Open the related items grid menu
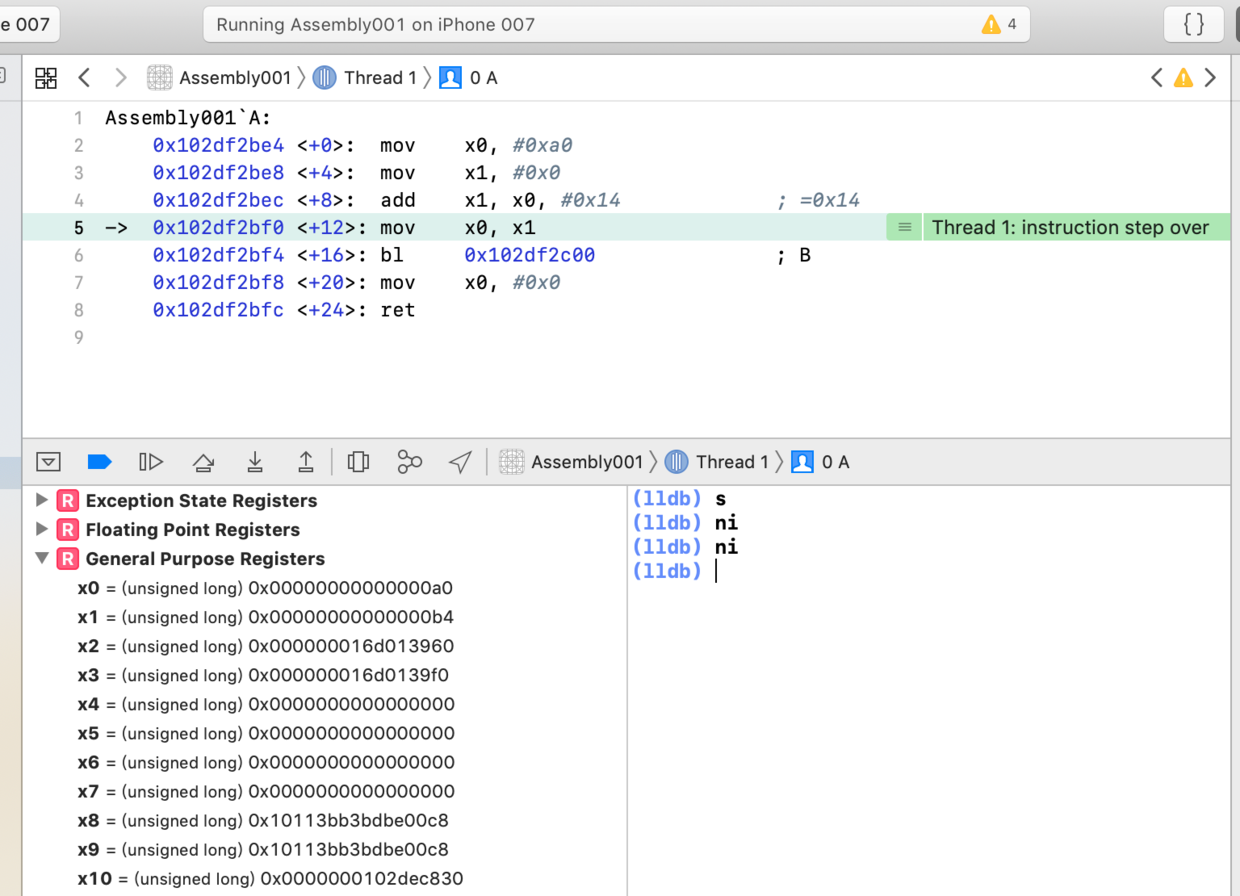Viewport: 1240px width, 896px height. point(46,78)
